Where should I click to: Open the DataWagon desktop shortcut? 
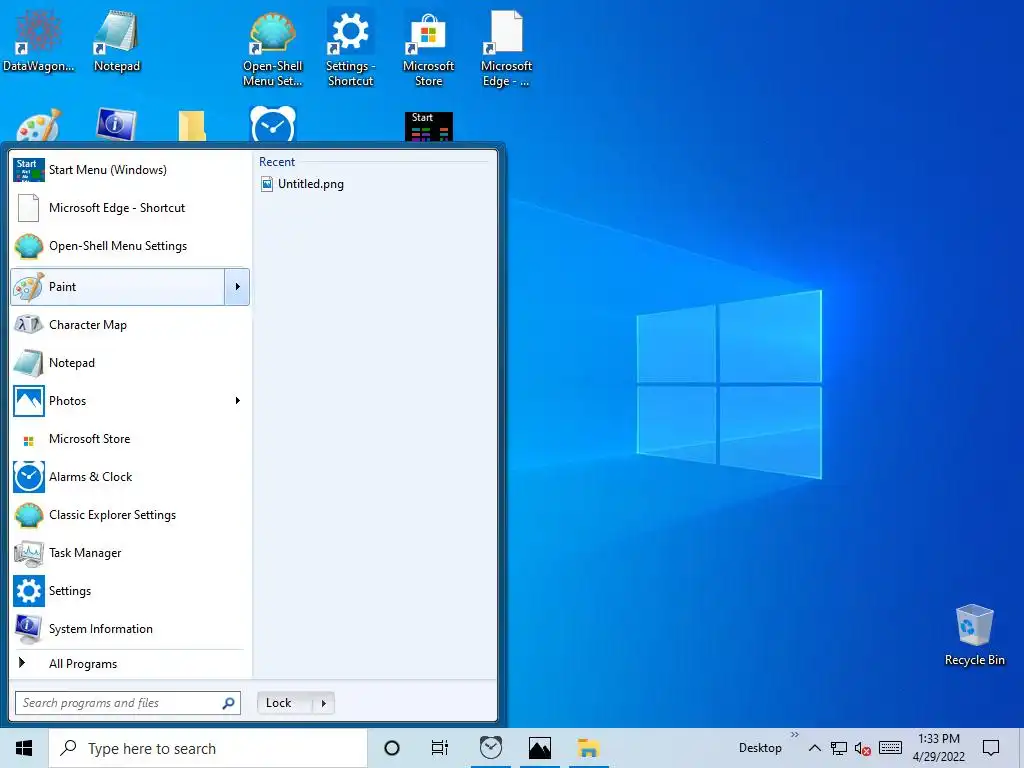click(39, 39)
